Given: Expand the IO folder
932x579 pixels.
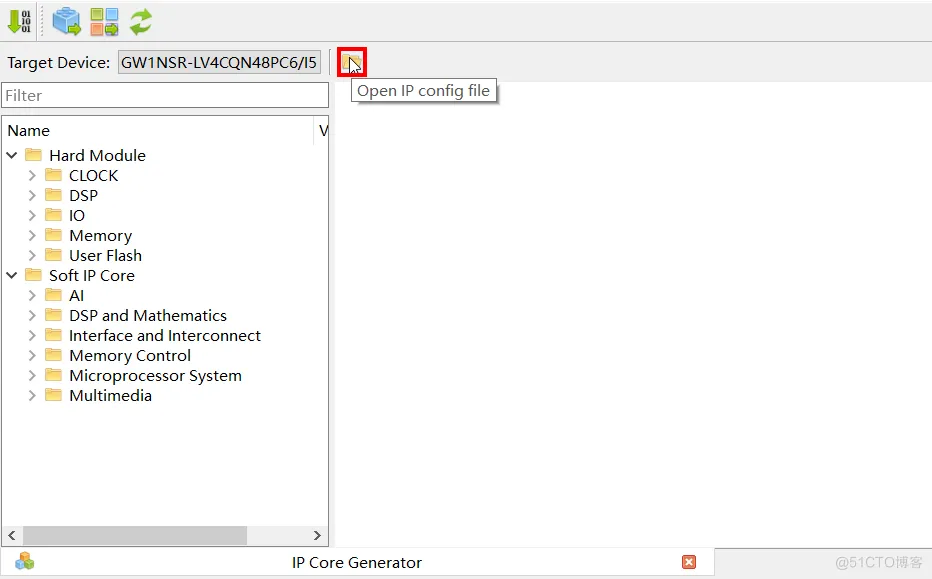Looking at the screenshot, I should pos(32,215).
